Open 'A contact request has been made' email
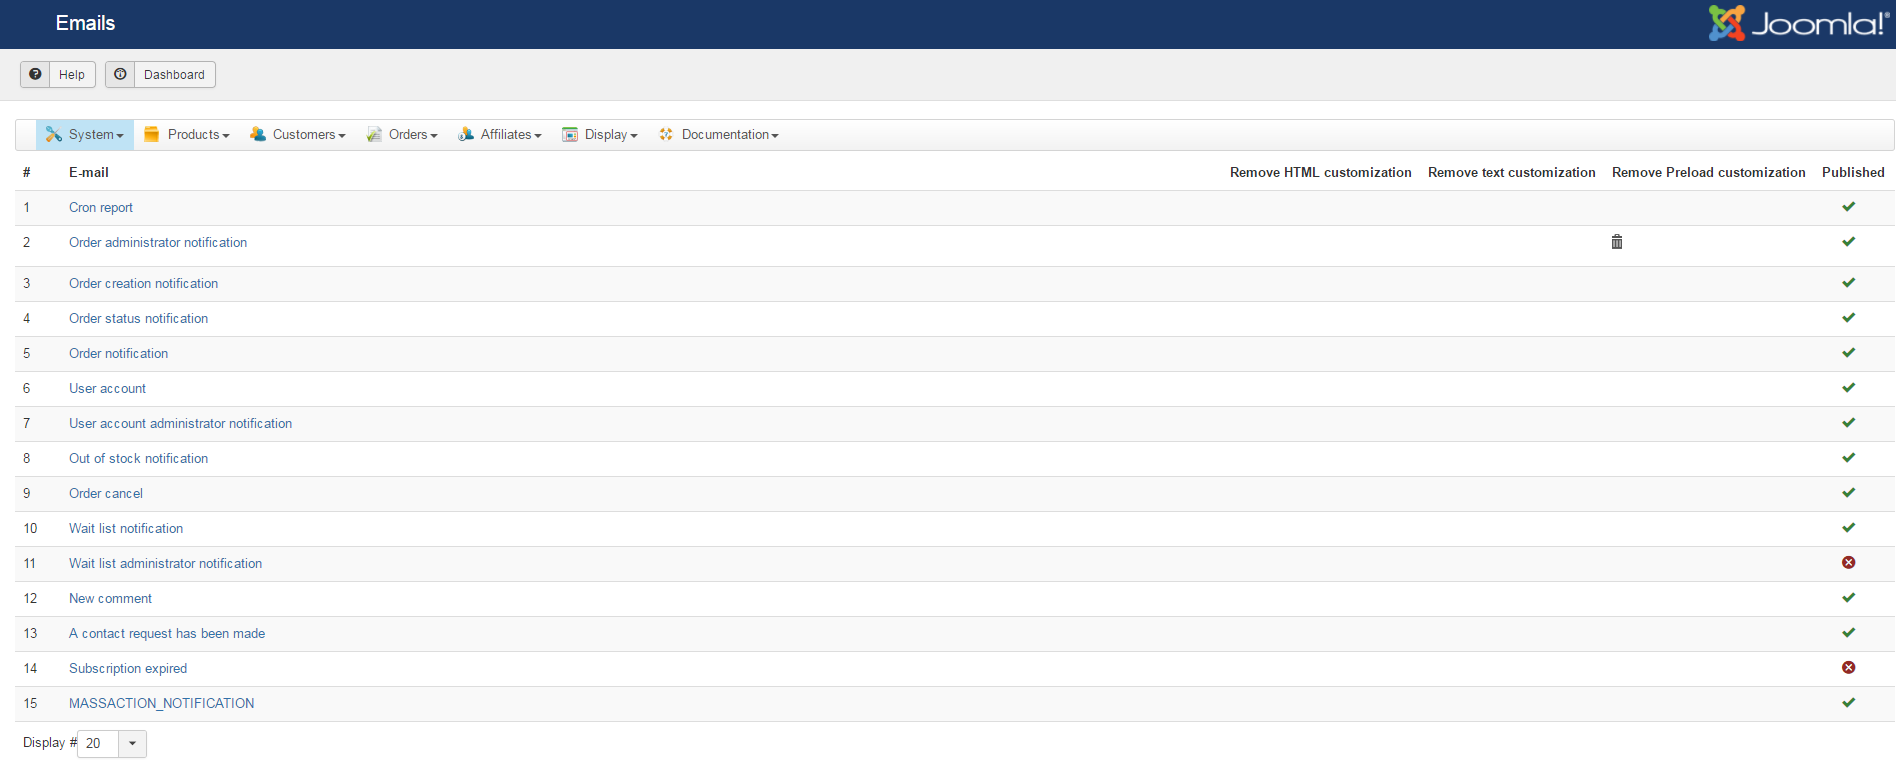This screenshot has height=760, width=1896. pyautogui.click(x=167, y=633)
